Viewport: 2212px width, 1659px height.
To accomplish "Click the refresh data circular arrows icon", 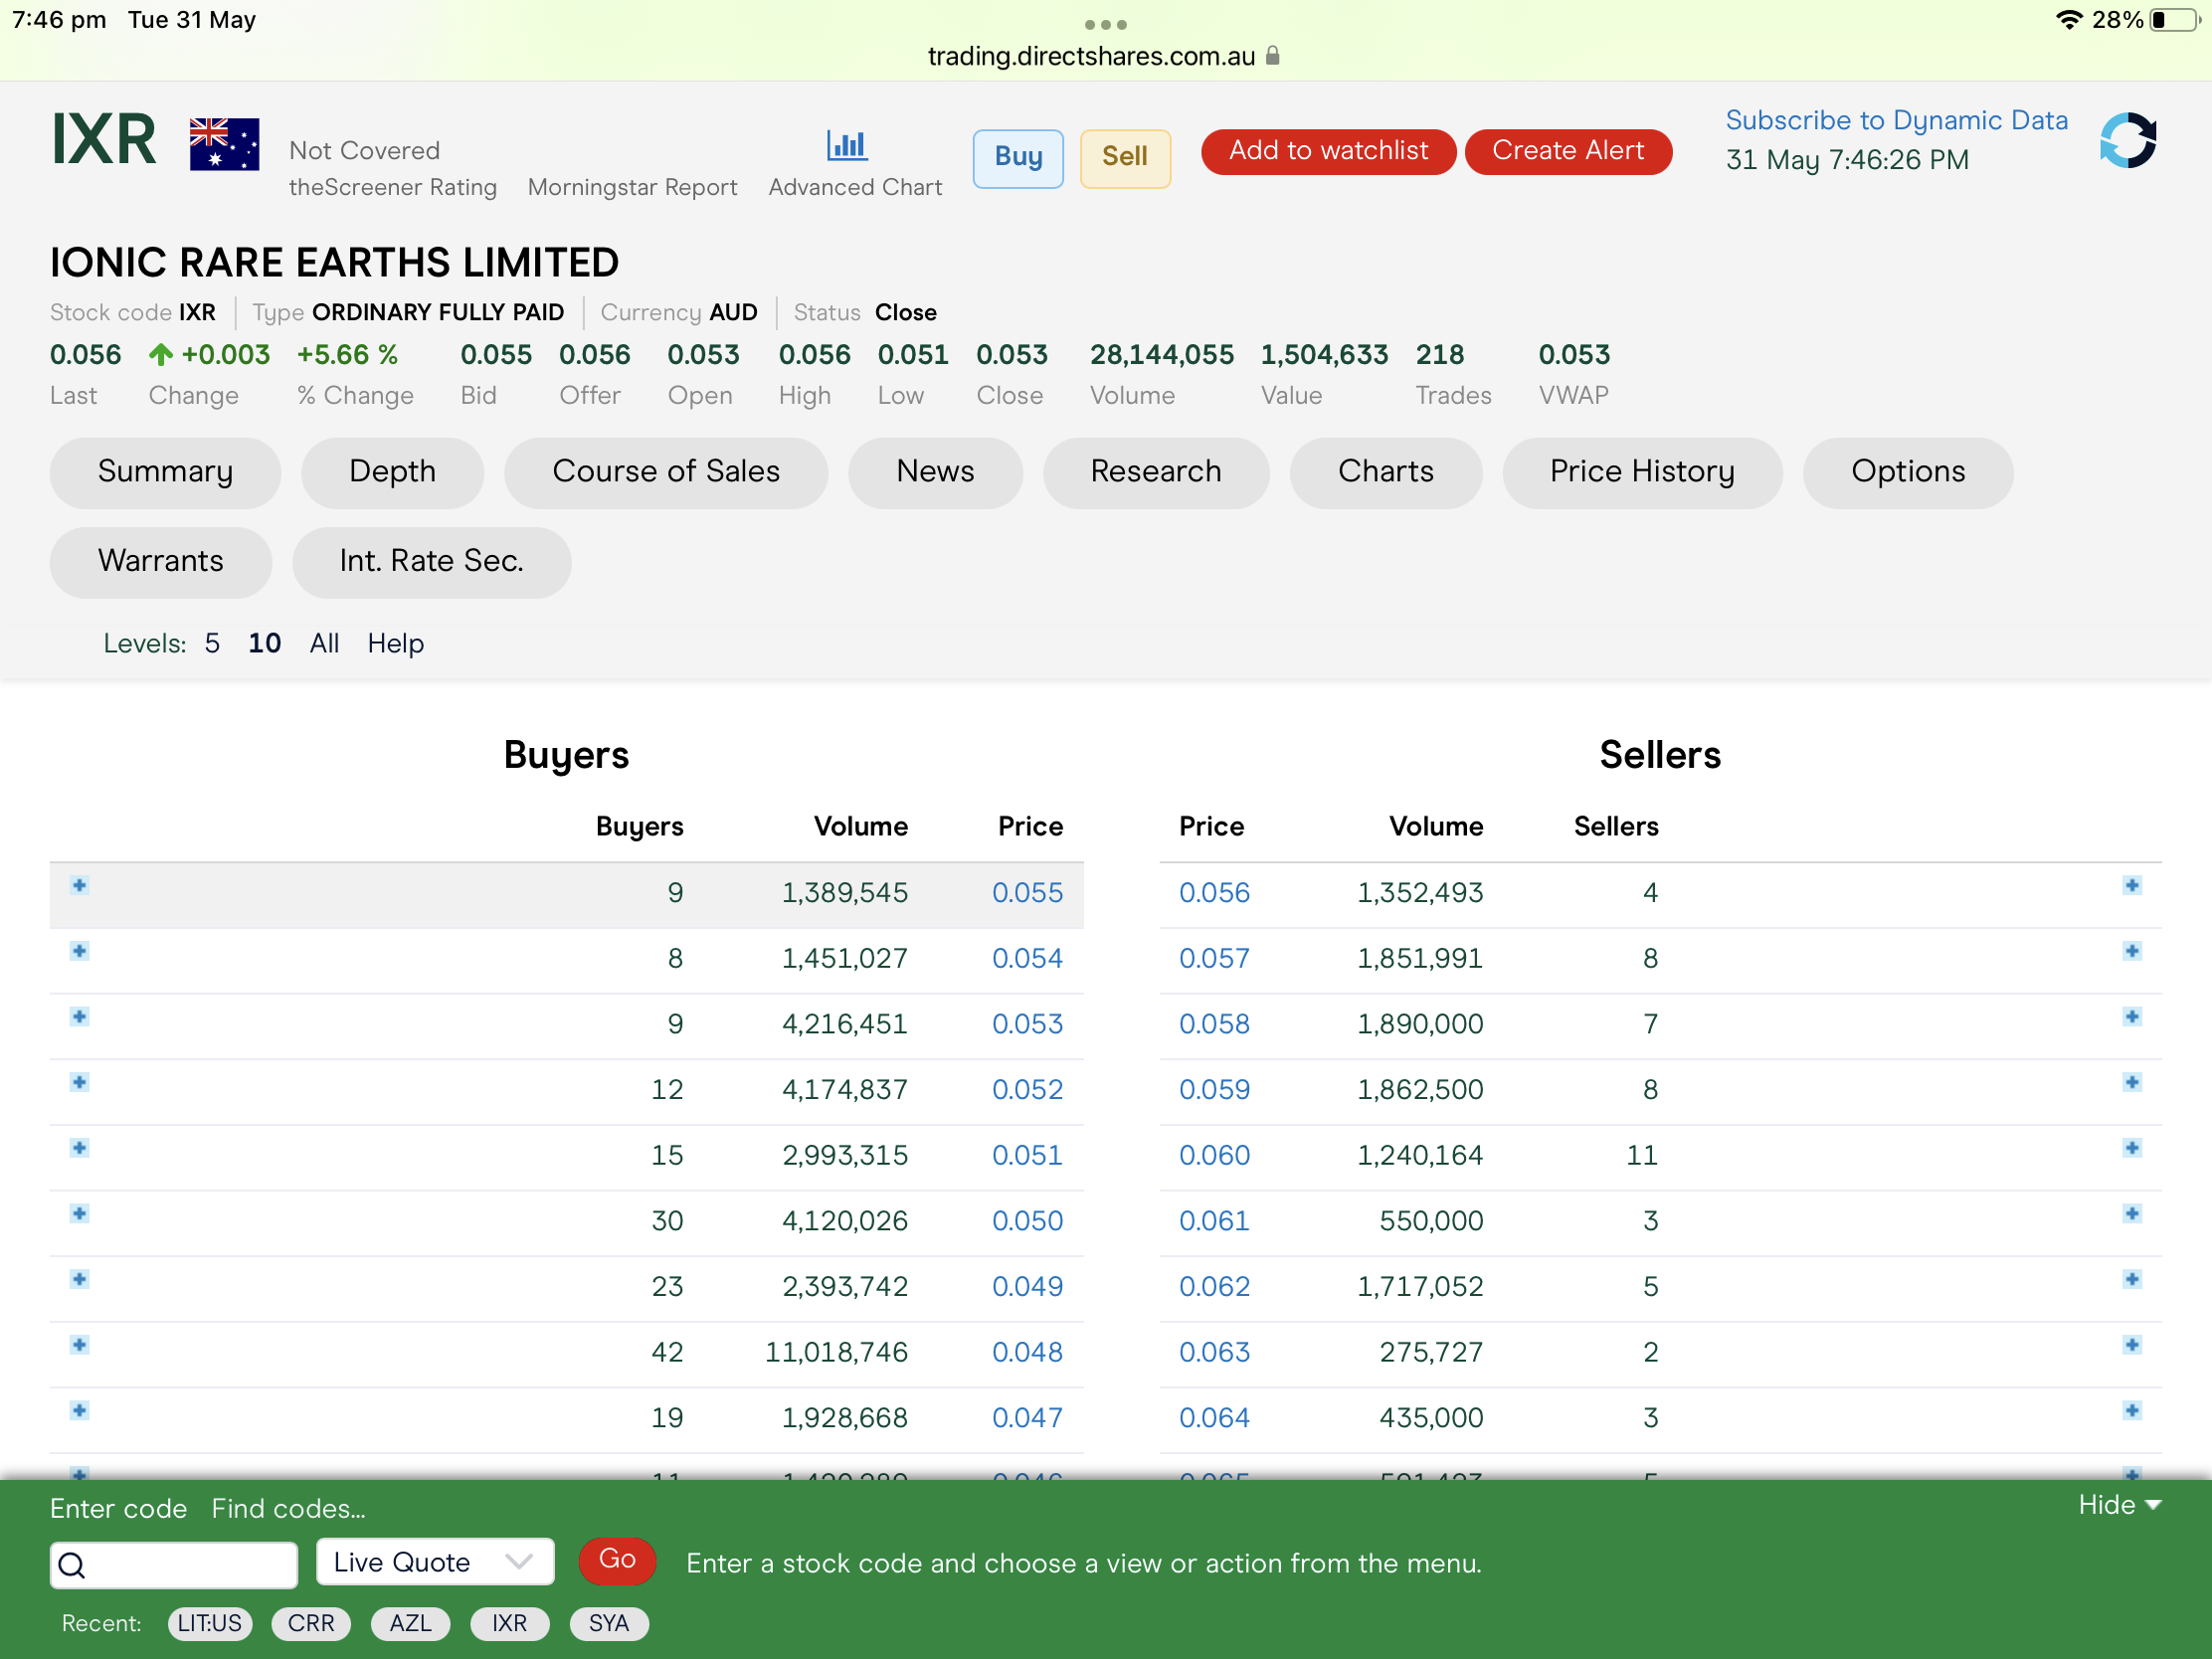I will tap(2128, 140).
